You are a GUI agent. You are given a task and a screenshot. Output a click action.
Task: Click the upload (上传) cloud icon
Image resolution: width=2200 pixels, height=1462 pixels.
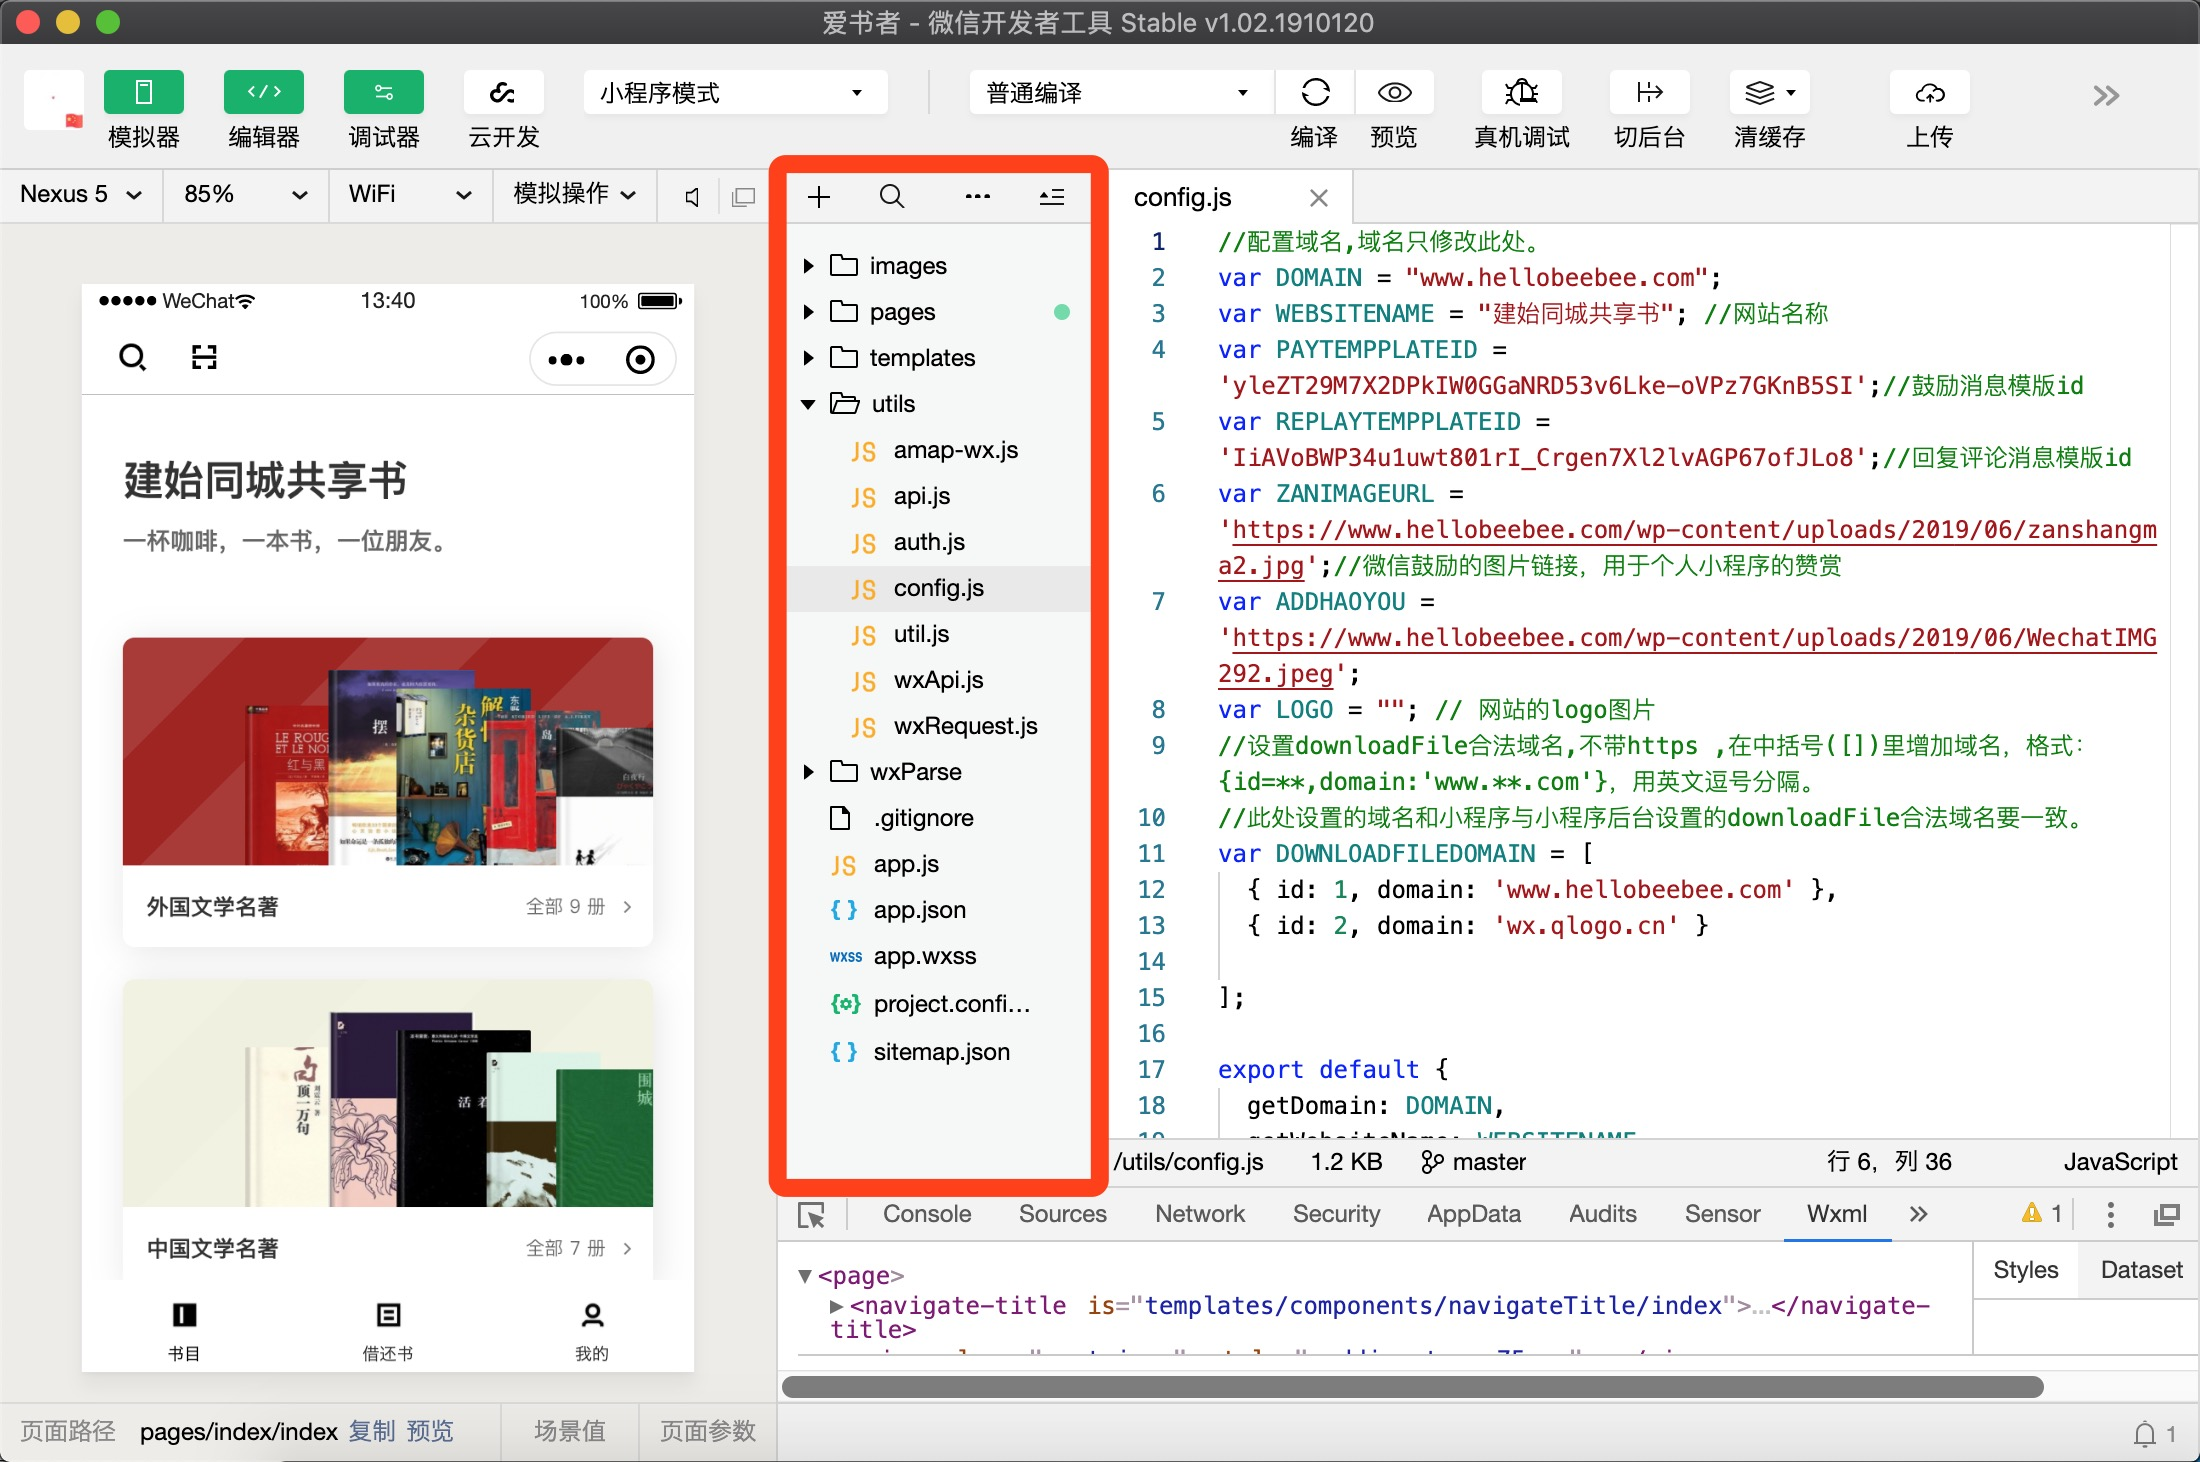pyautogui.click(x=1929, y=93)
